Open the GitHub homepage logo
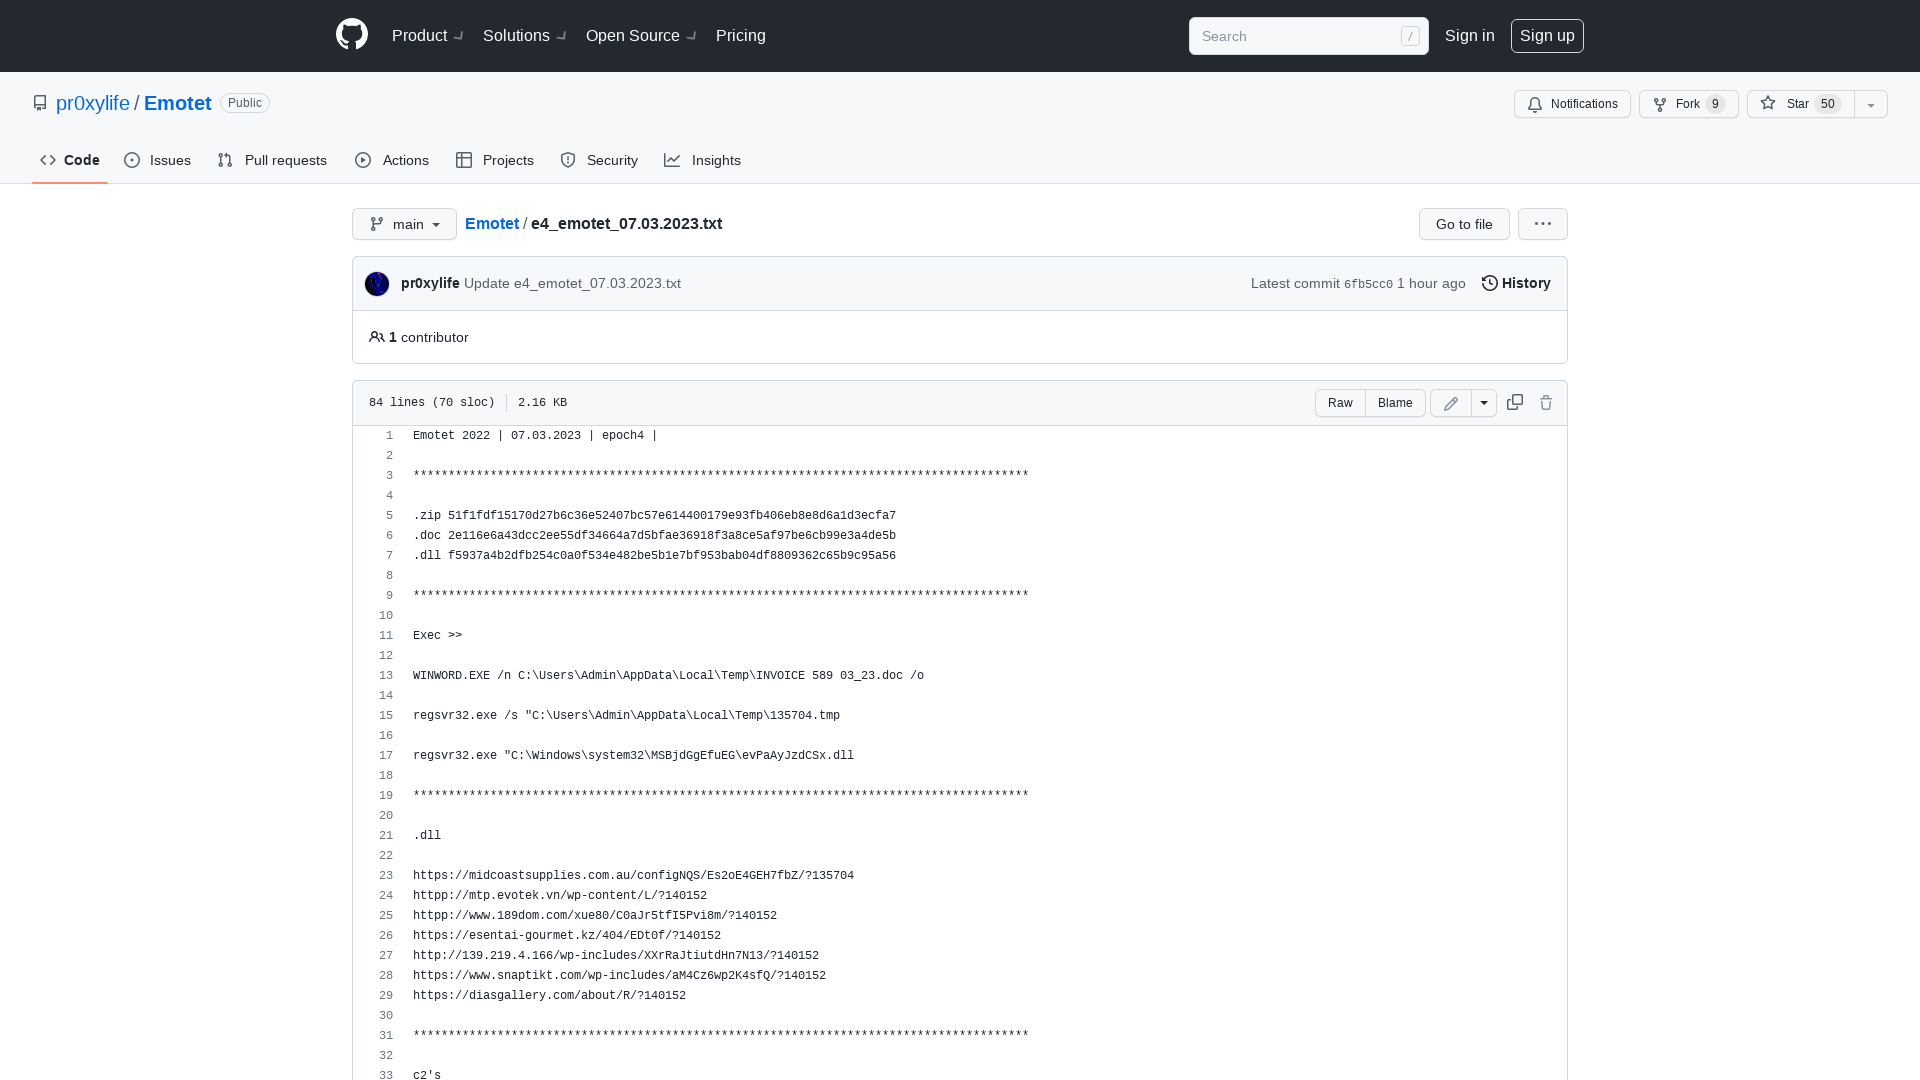The image size is (1920, 1080). [x=352, y=35]
